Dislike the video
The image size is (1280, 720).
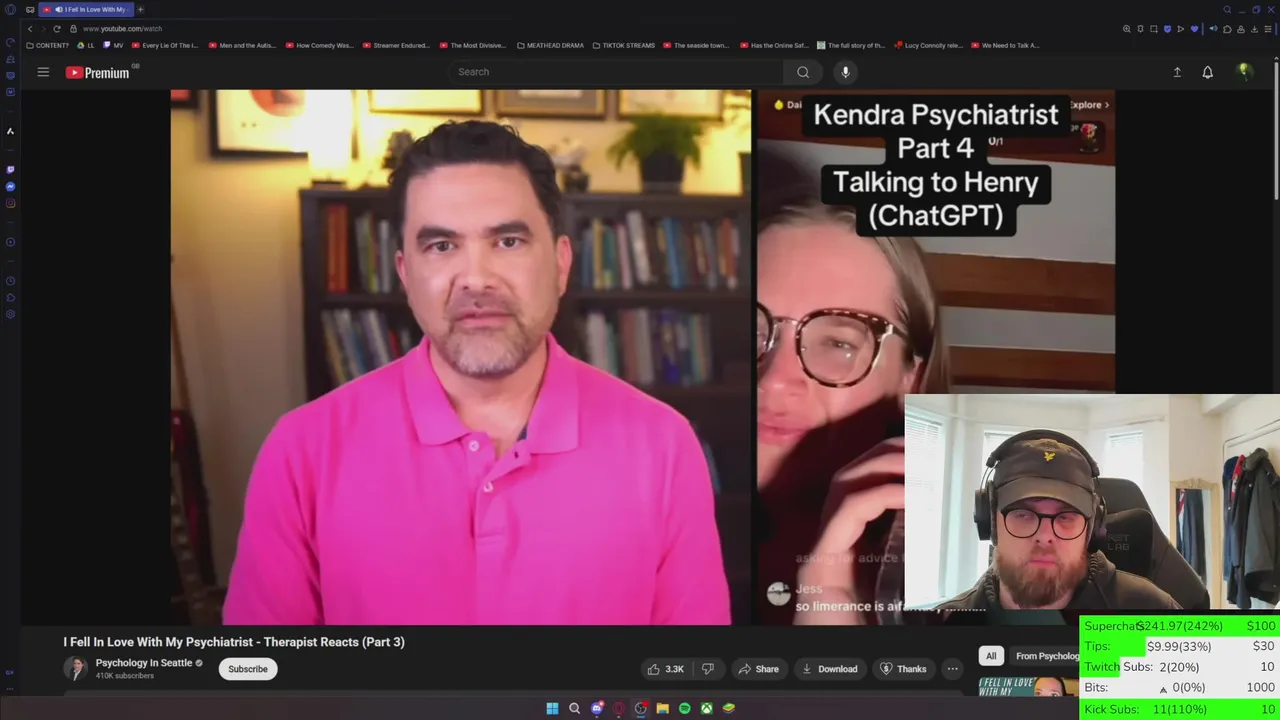708,669
